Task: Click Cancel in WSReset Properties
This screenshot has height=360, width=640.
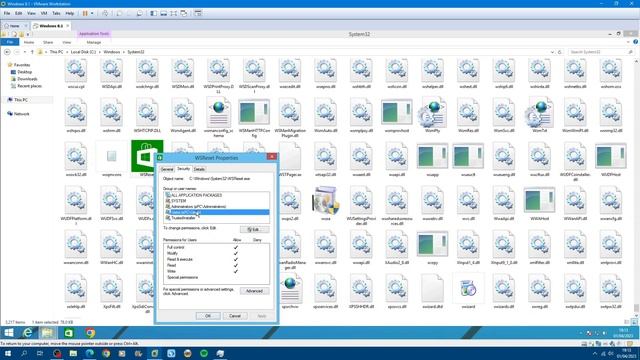Action: 235,316
